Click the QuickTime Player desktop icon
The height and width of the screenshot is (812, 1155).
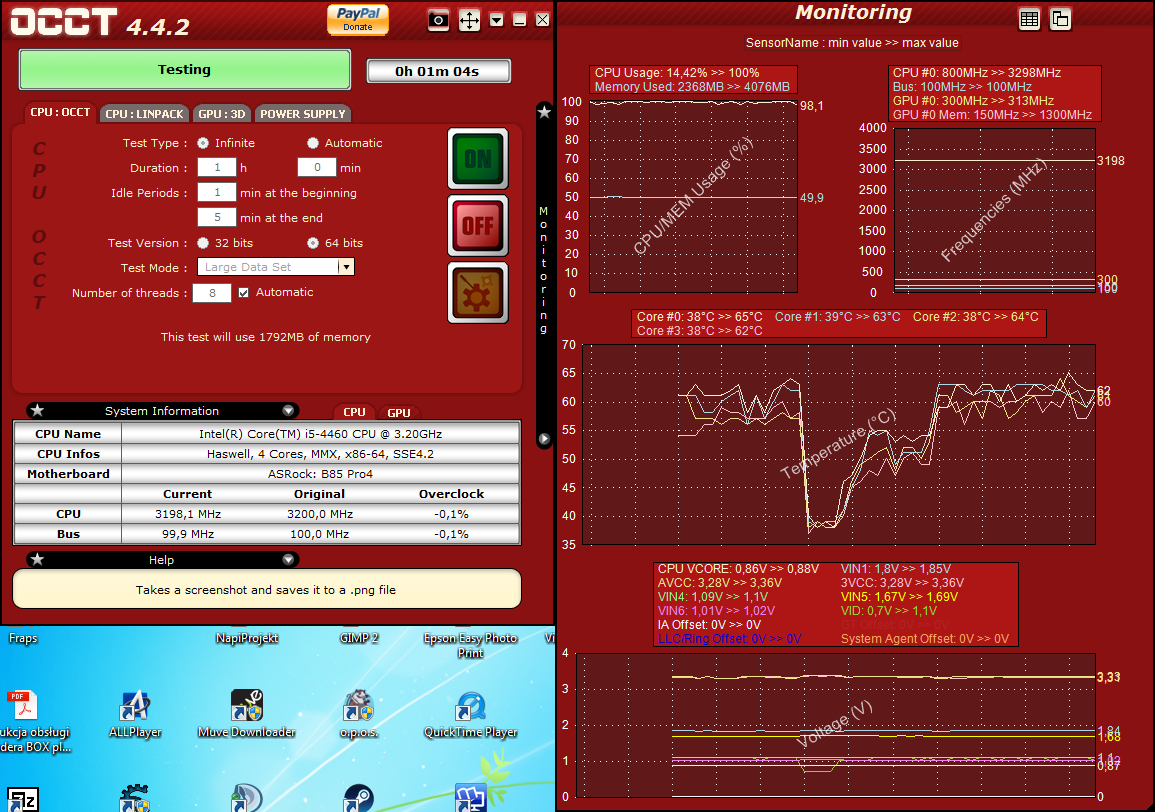point(471,705)
